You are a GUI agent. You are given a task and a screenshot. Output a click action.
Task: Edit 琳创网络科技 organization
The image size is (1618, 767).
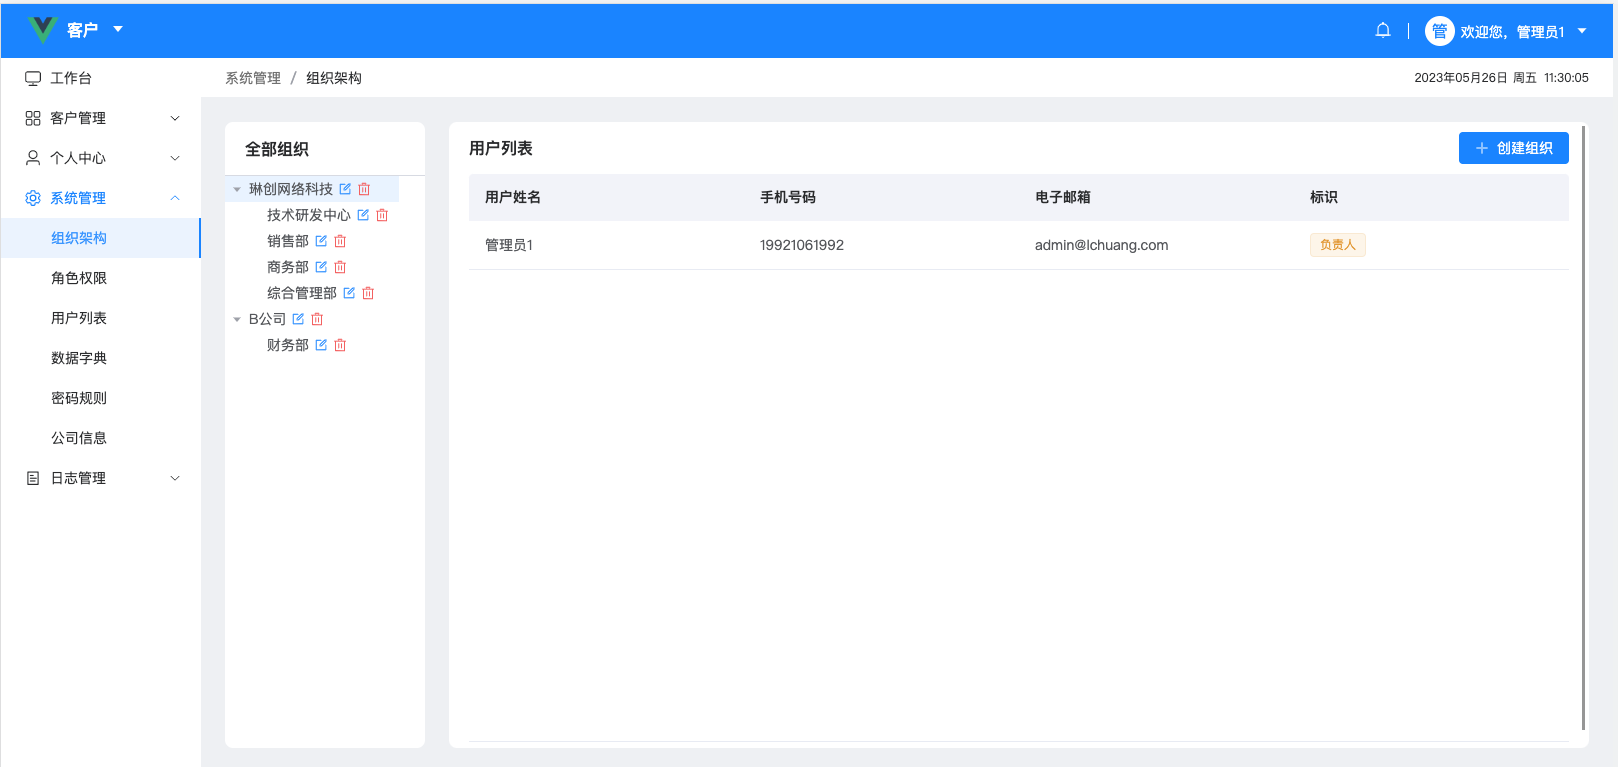tap(345, 189)
